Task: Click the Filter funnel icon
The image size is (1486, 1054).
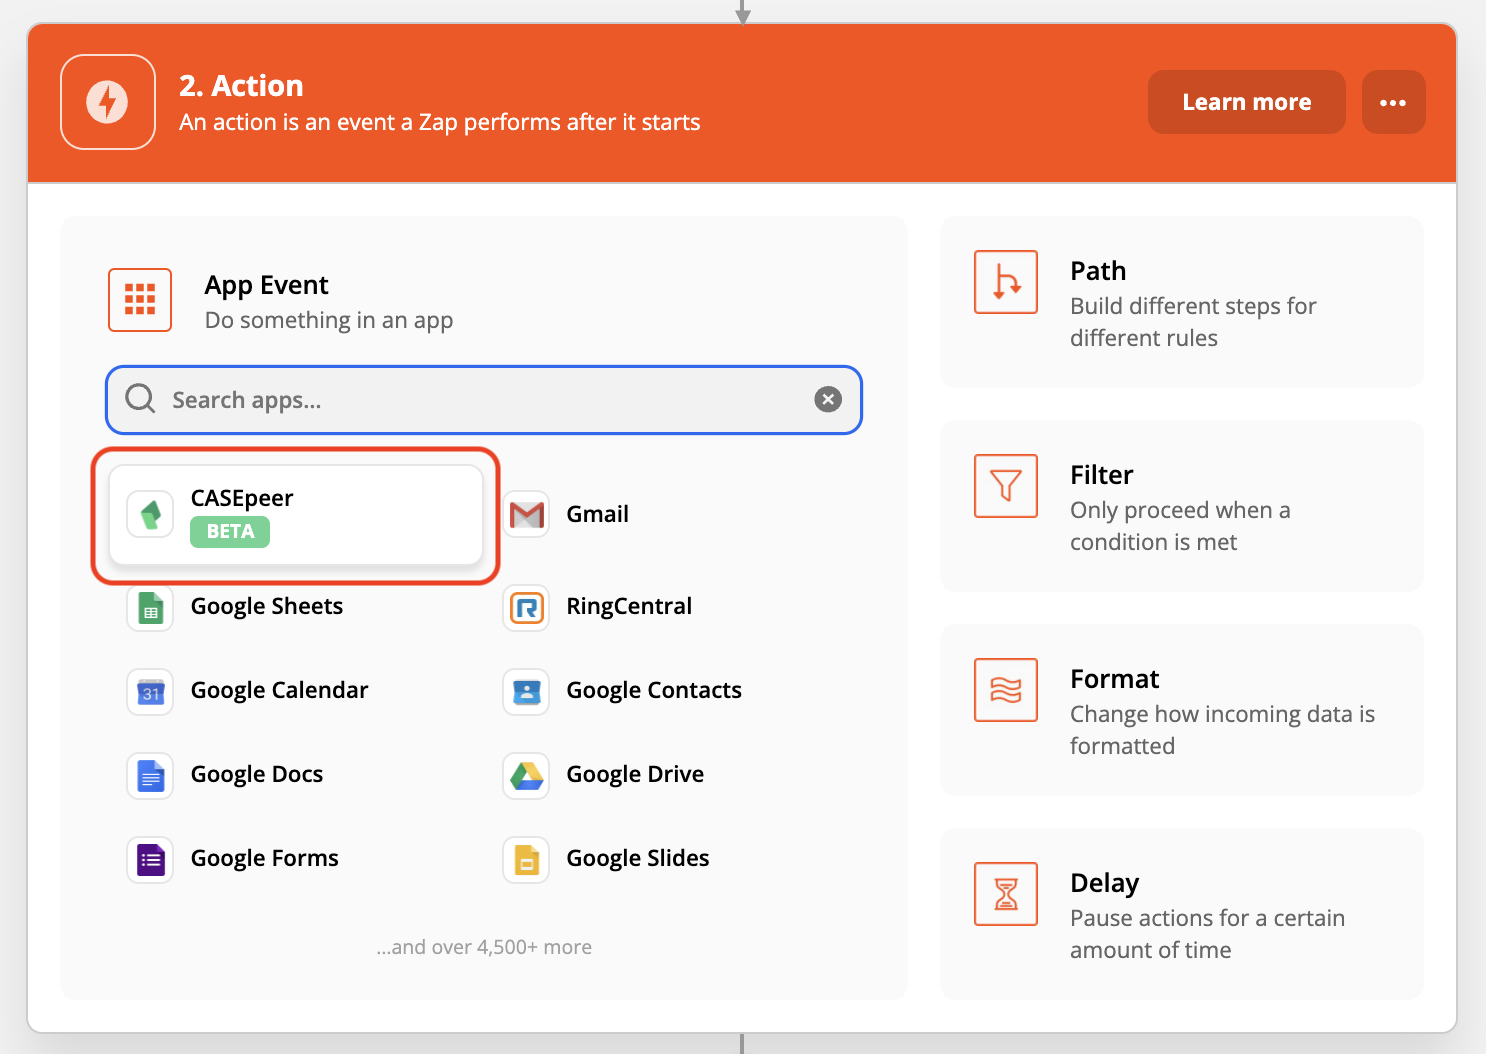Action: point(1006,486)
